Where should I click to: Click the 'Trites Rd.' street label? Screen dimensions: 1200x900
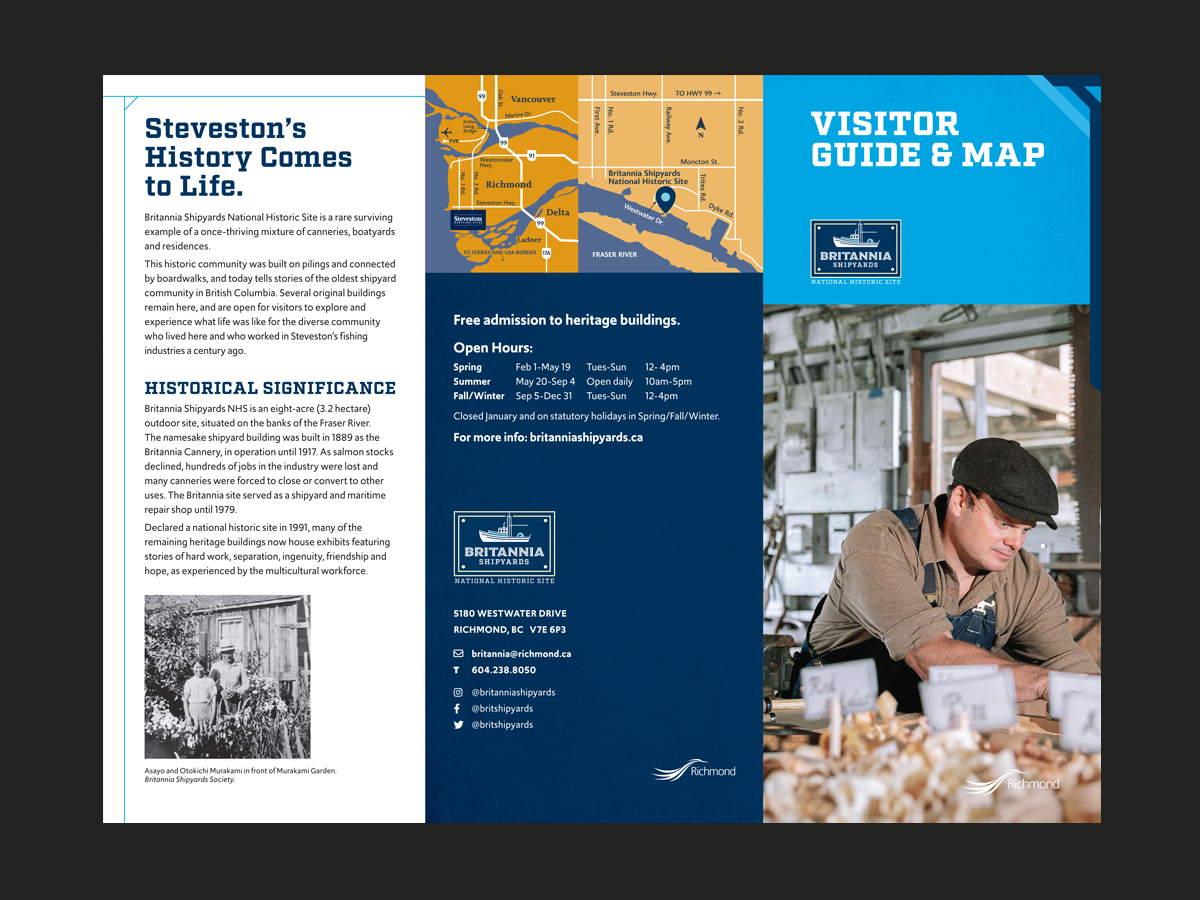(703, 187)
